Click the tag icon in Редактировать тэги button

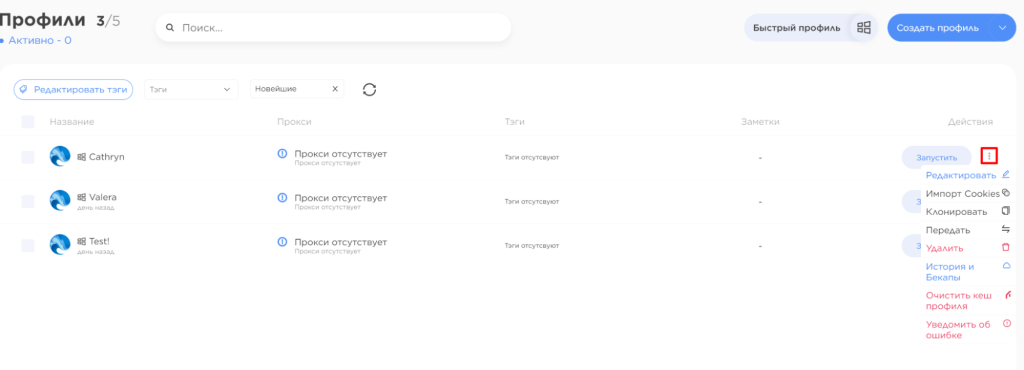(24, 89)
